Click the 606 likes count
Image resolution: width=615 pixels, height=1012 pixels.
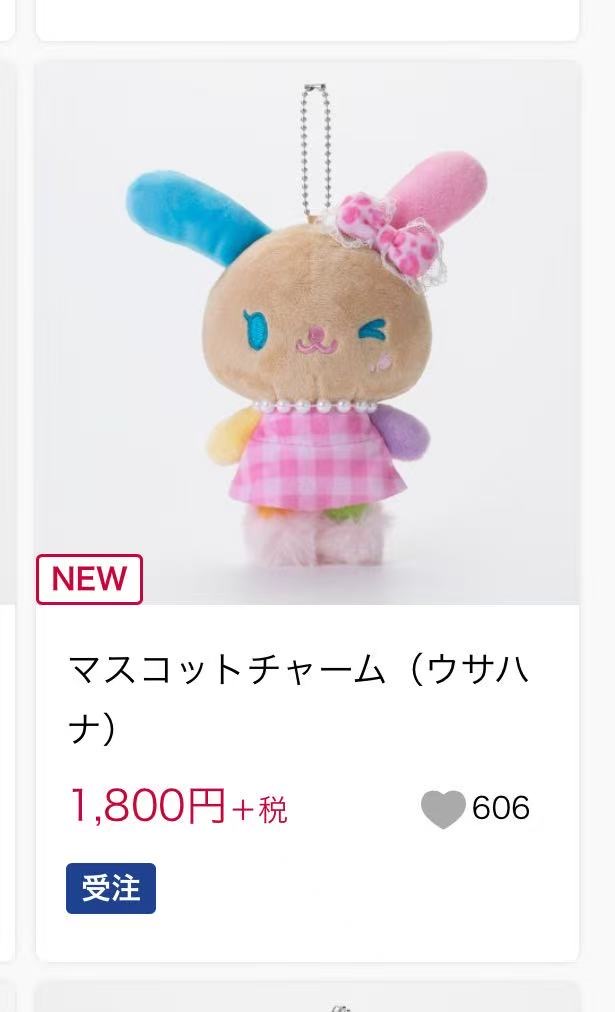pos(501,808)
